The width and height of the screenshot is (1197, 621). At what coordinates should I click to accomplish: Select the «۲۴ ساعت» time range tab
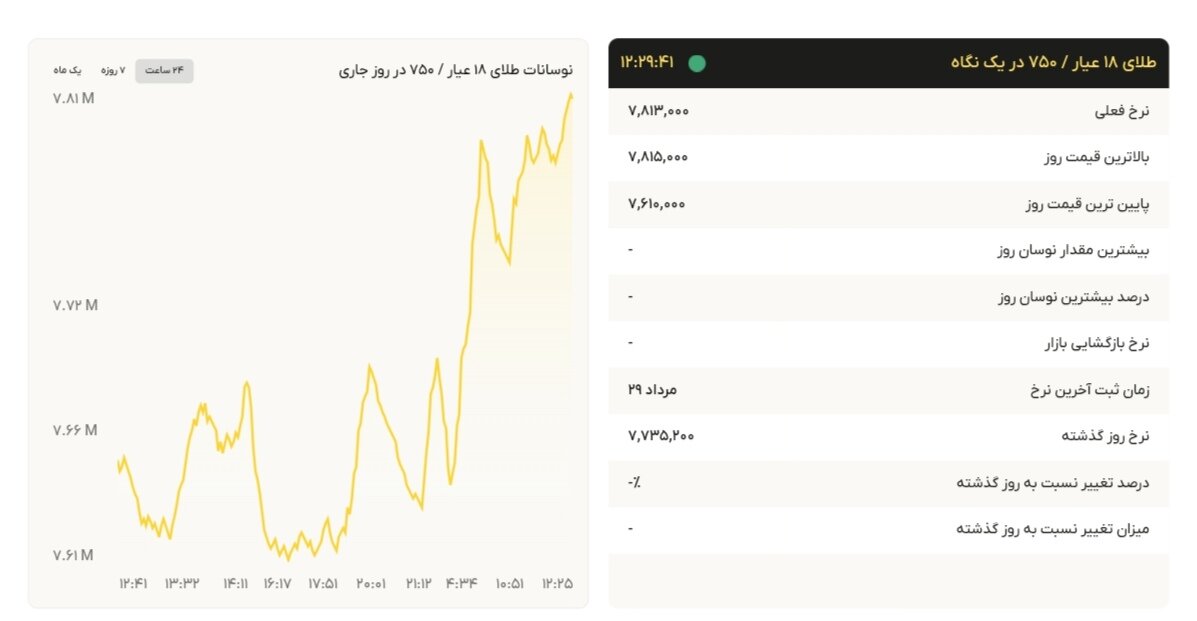pos(163,70)
